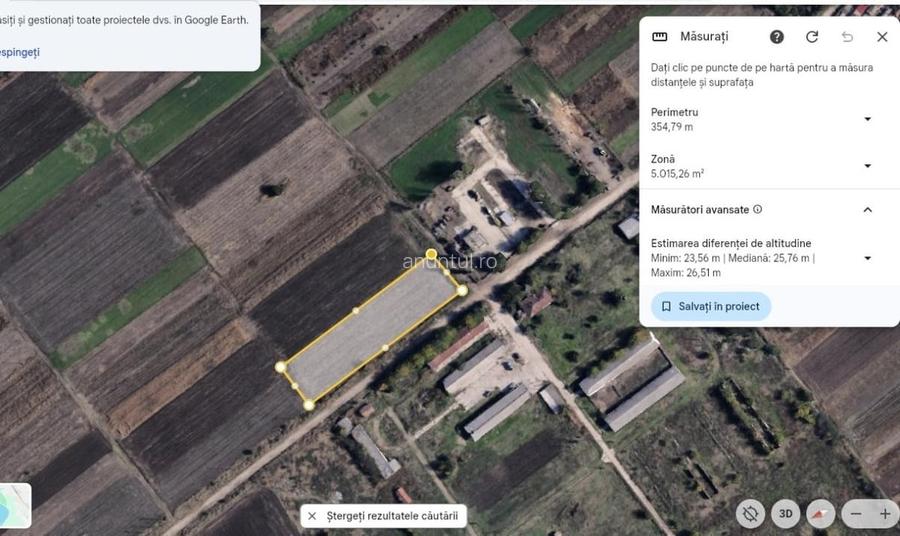Click the area value 5.015,26 m²
This screenshot has width=900, height=536.
[677, 173]
